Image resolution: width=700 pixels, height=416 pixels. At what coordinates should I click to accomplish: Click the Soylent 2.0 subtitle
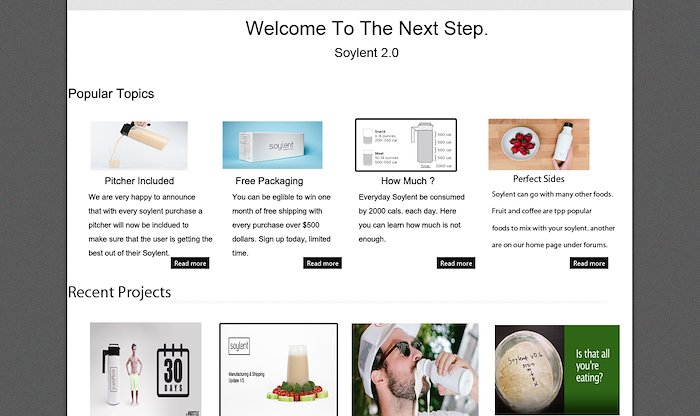[367, 53]
